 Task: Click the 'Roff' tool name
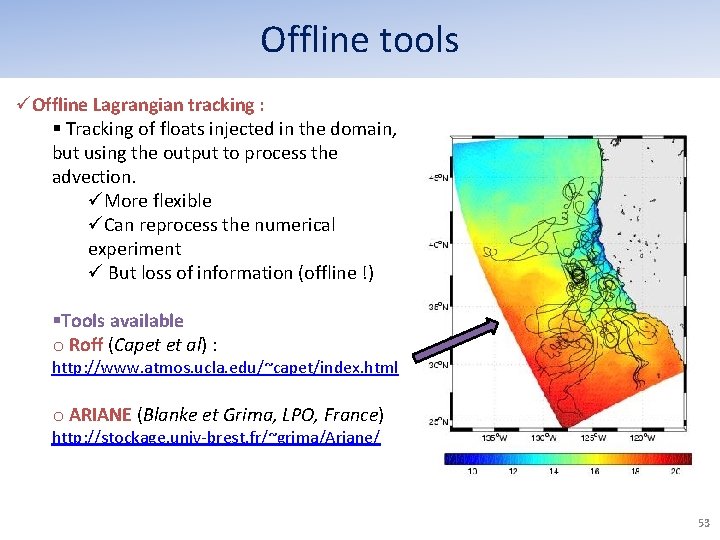pos(85,344)
